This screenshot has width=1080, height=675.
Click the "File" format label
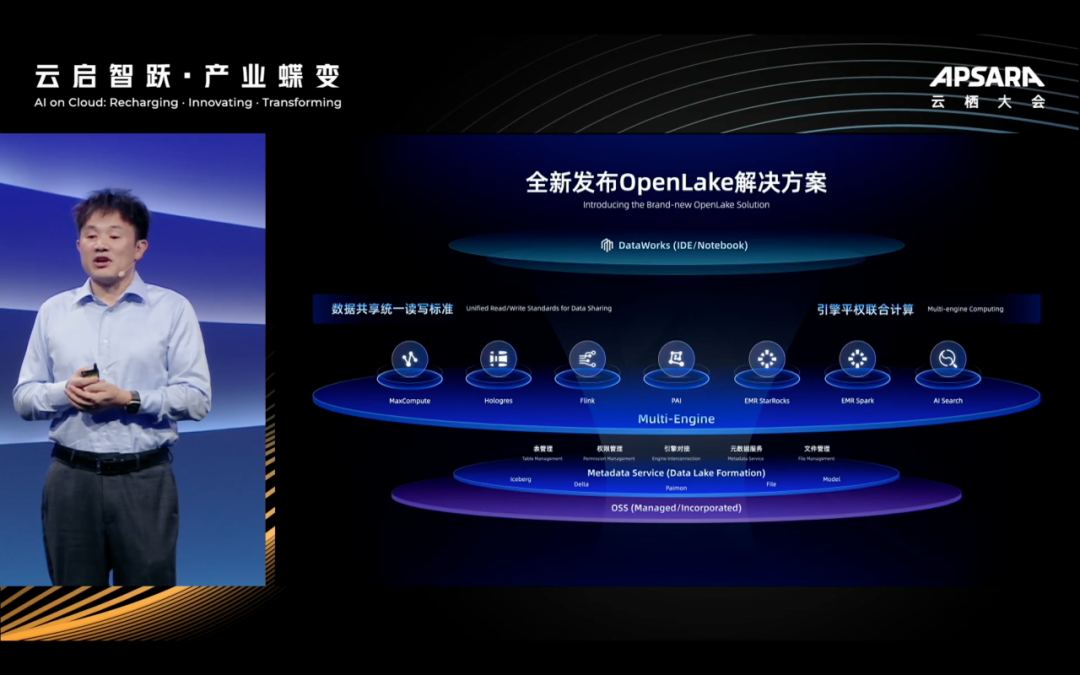point(771,484)
